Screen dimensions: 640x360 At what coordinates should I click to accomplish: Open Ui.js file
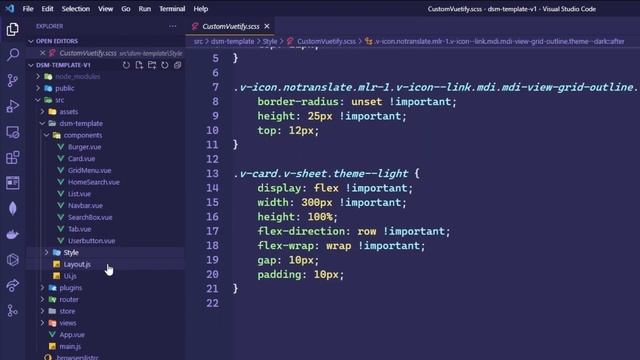[70, 276]
